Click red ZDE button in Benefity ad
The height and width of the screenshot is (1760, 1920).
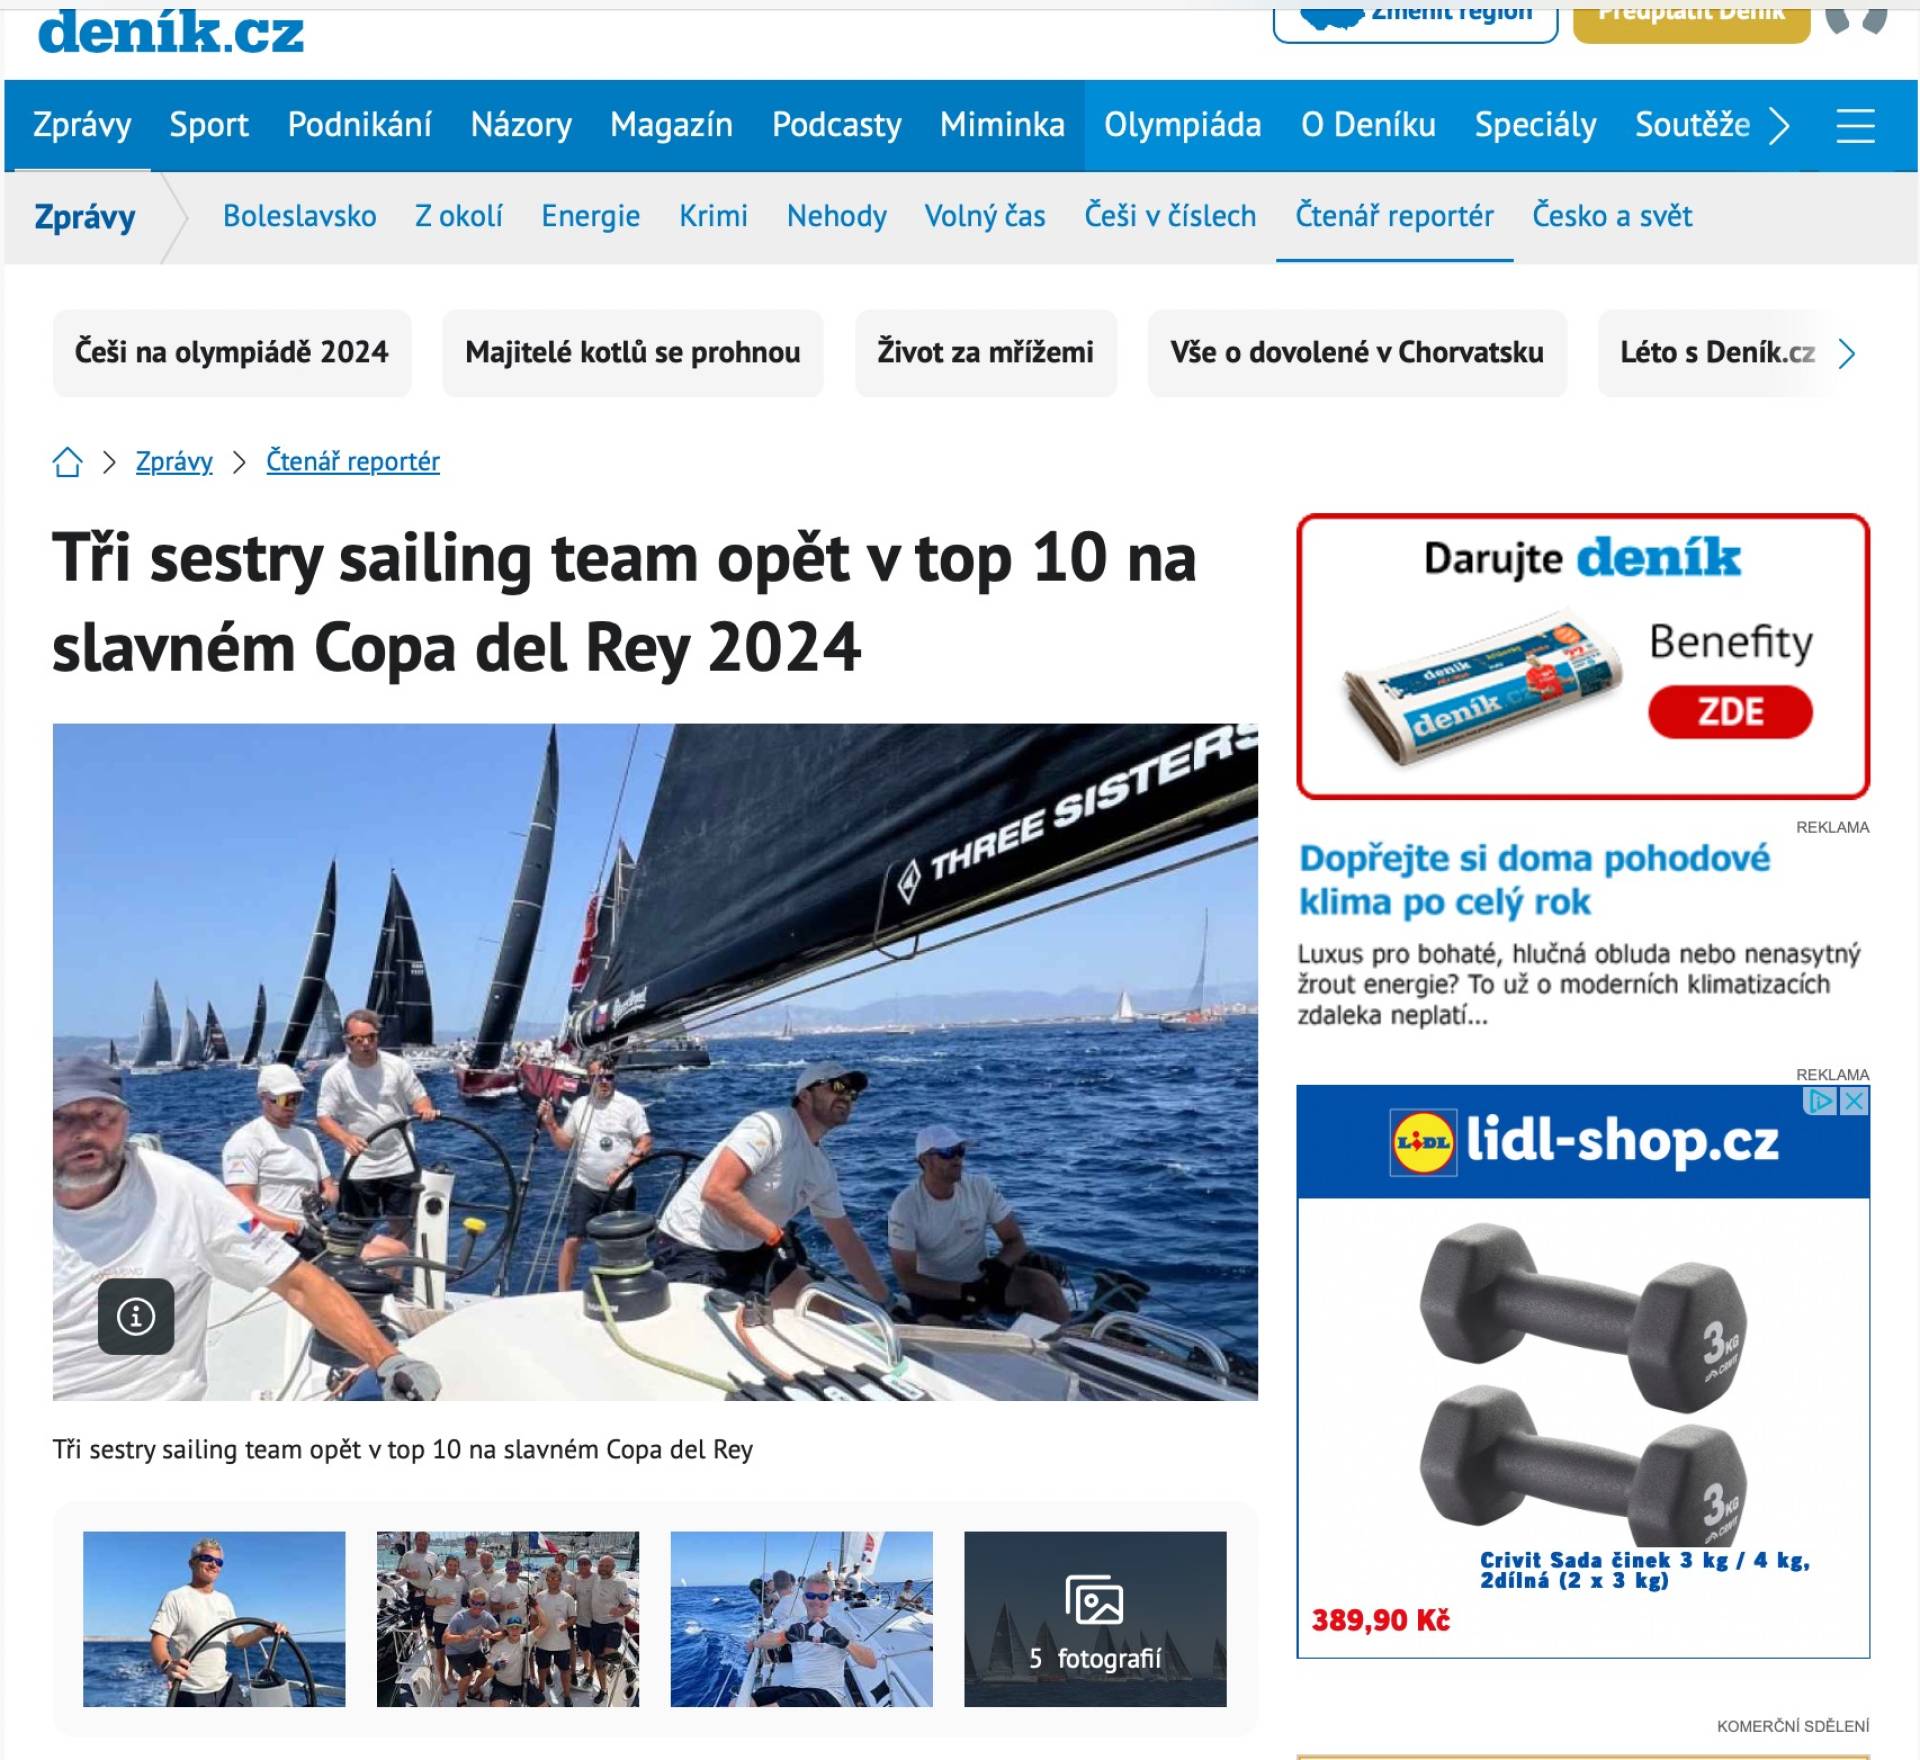point(1730,712)
